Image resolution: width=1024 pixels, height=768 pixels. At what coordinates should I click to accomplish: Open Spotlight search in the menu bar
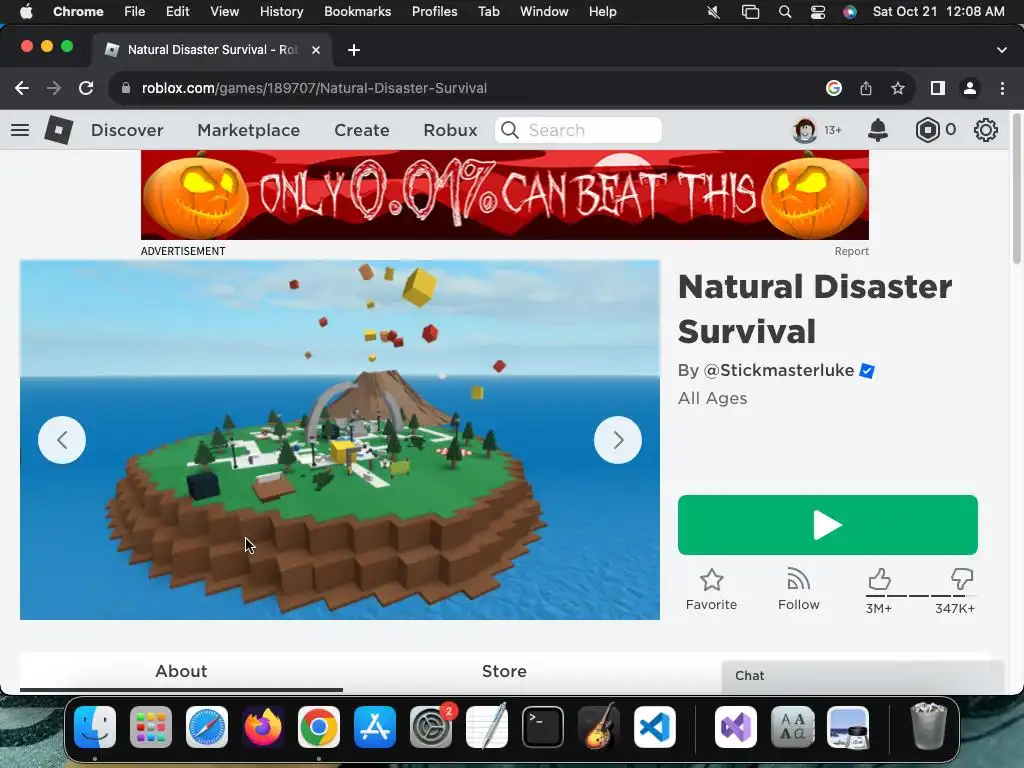pos(785,12)
